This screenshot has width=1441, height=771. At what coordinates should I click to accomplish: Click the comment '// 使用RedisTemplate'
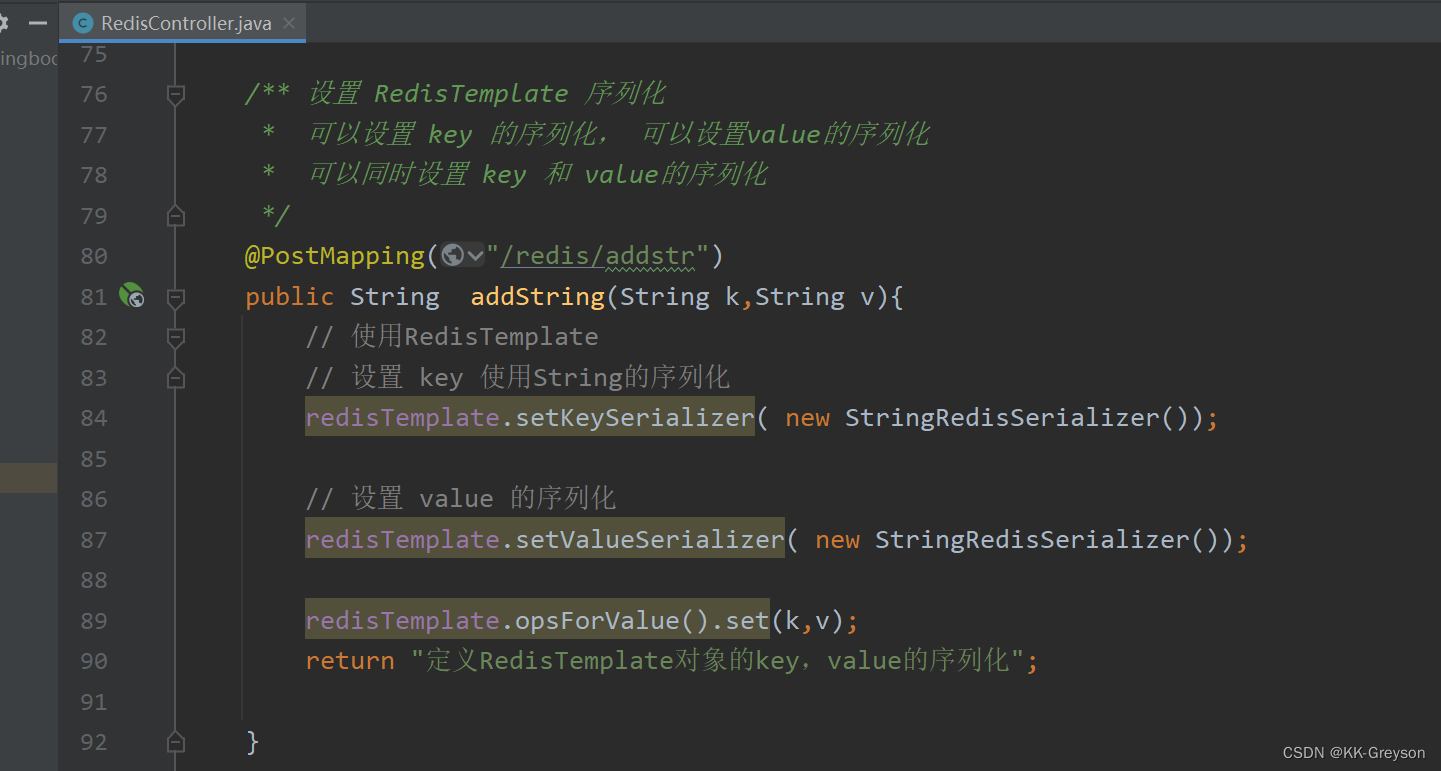(452, 337)
